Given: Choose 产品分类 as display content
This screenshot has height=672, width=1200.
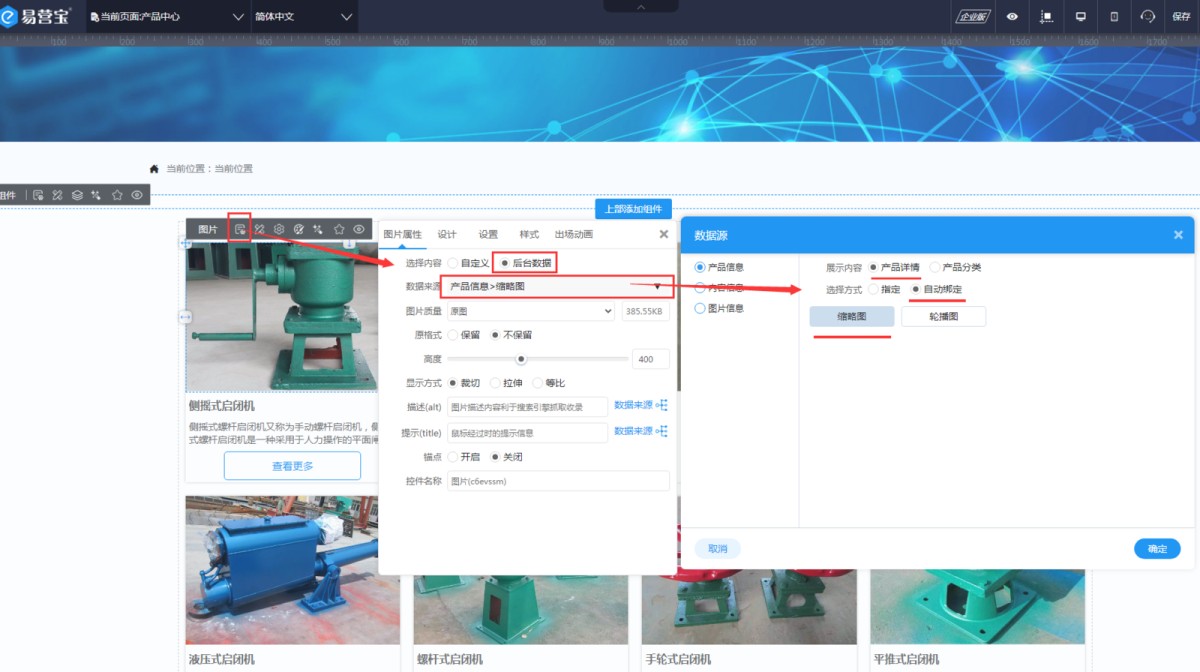Looking at the screenshot, I should 935,267.
